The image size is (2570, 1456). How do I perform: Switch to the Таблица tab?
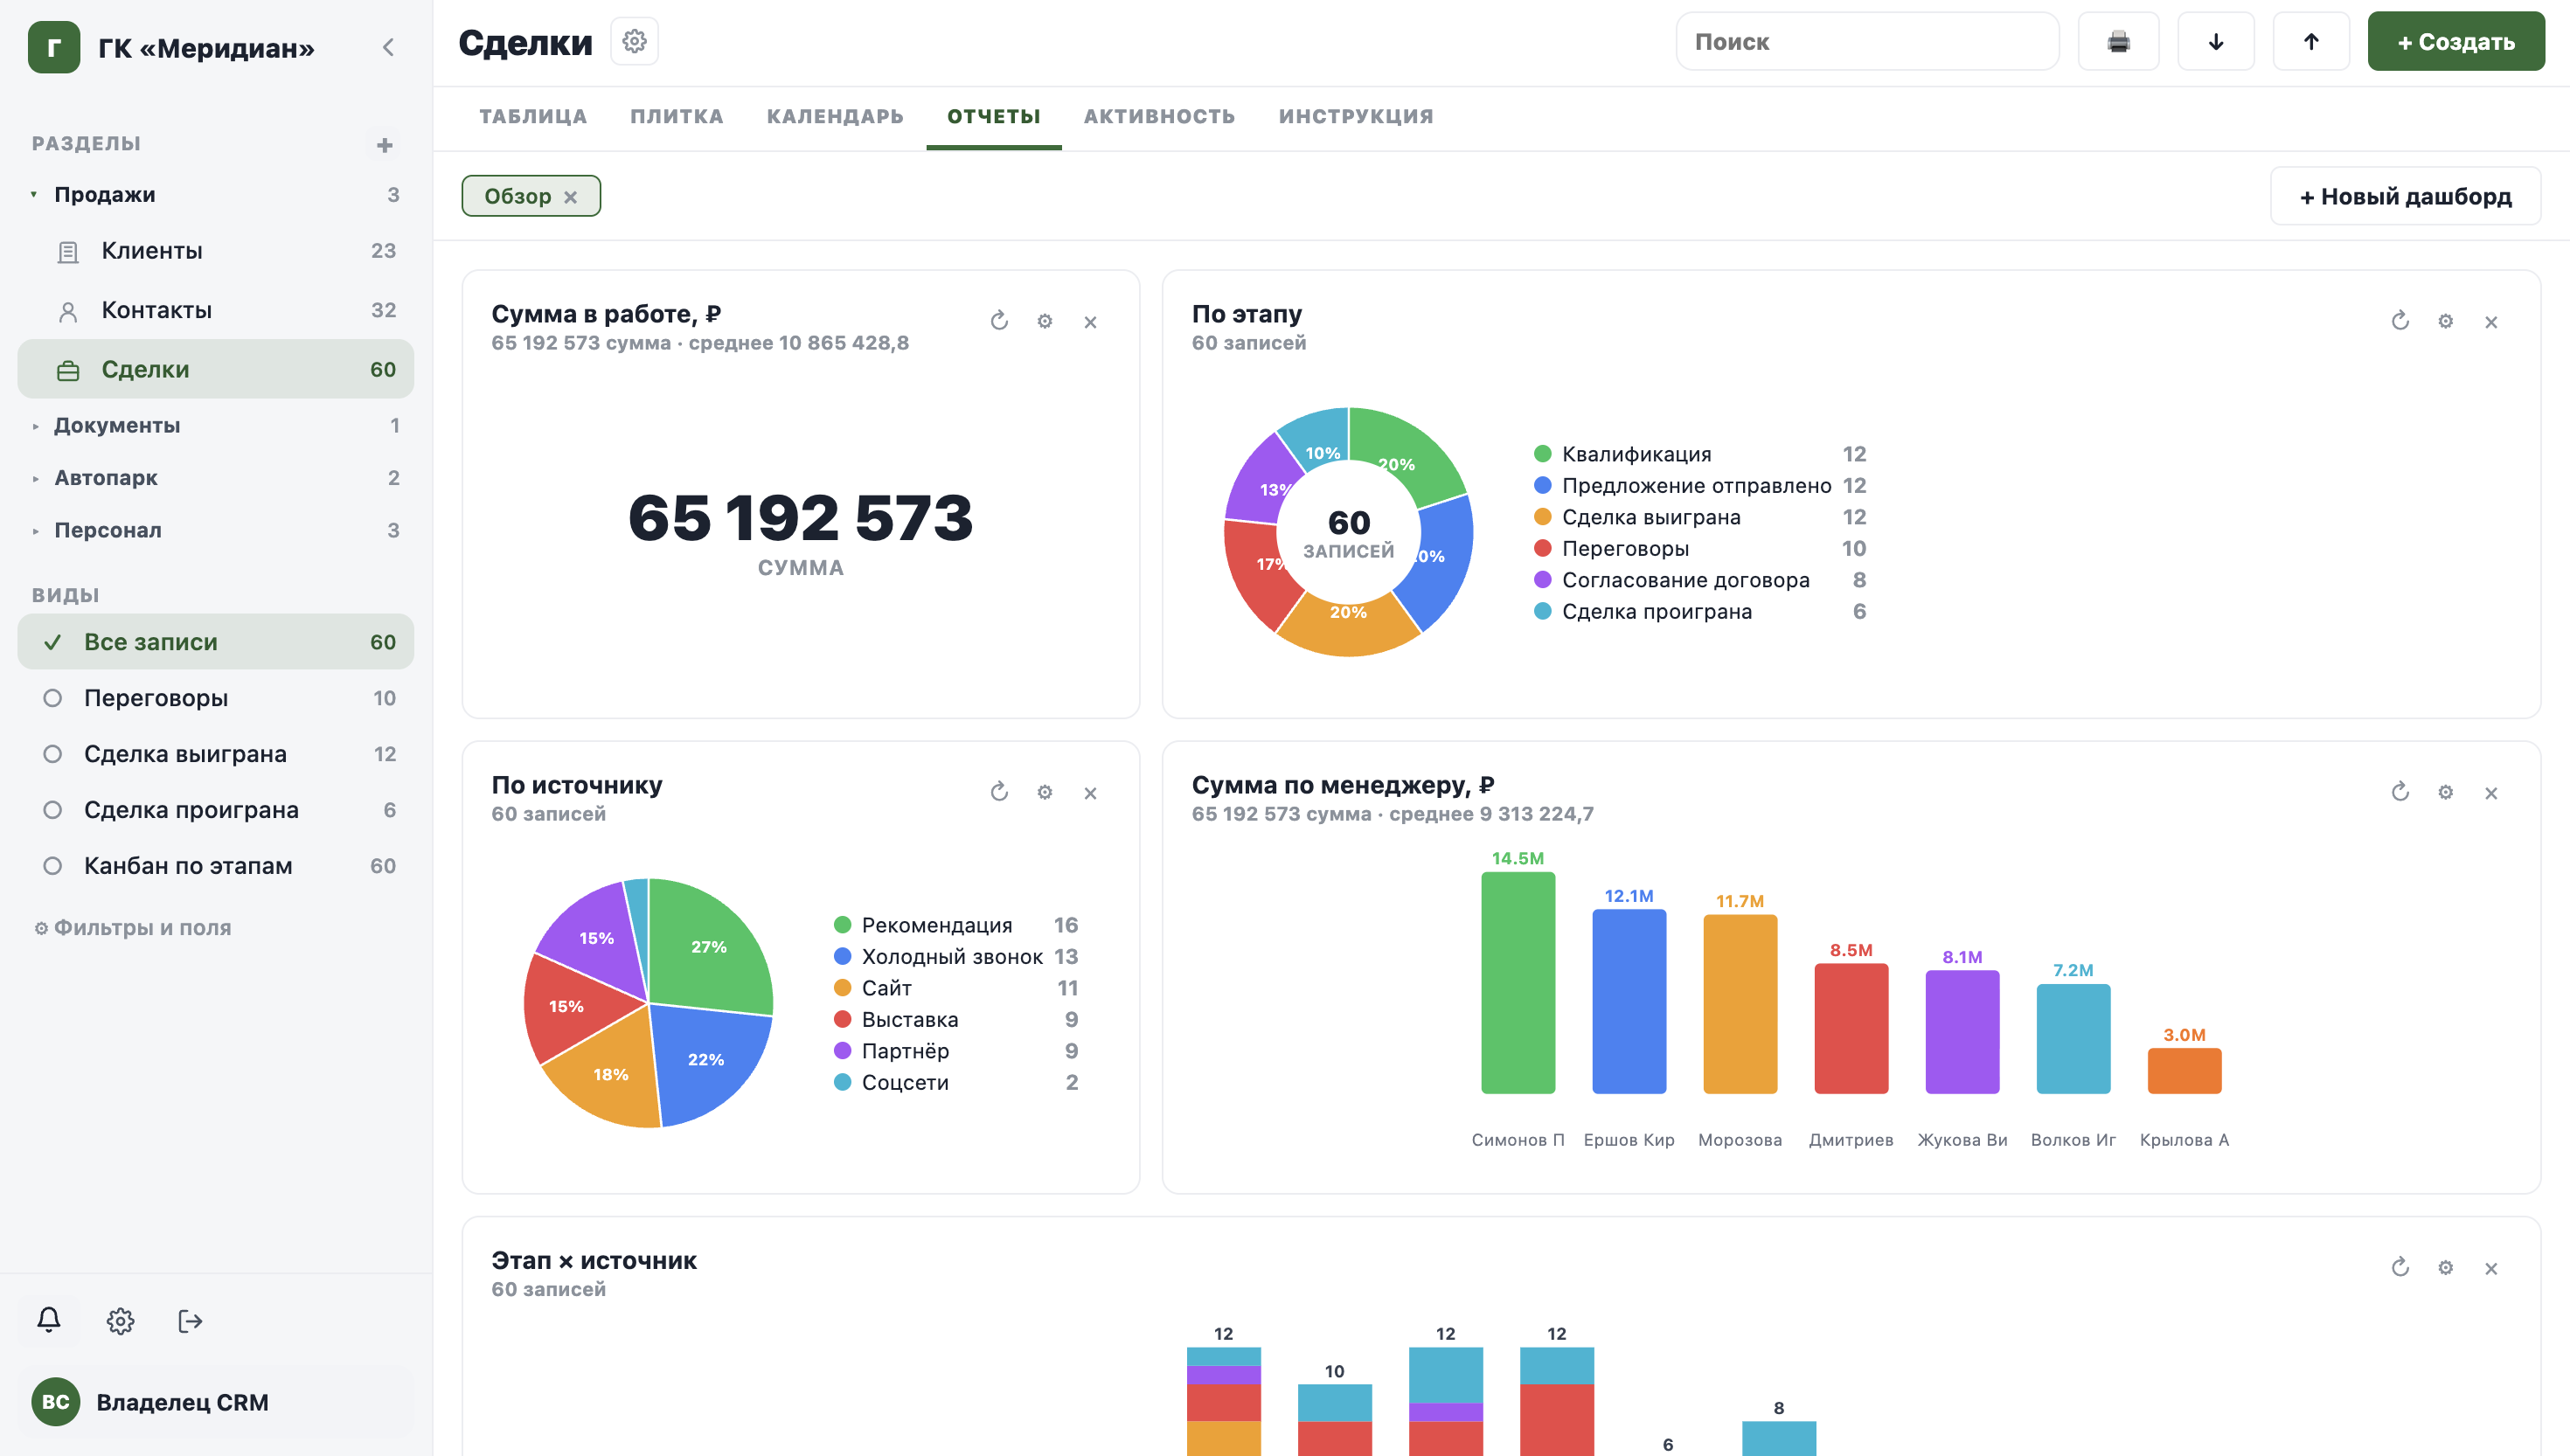(533, 116)
